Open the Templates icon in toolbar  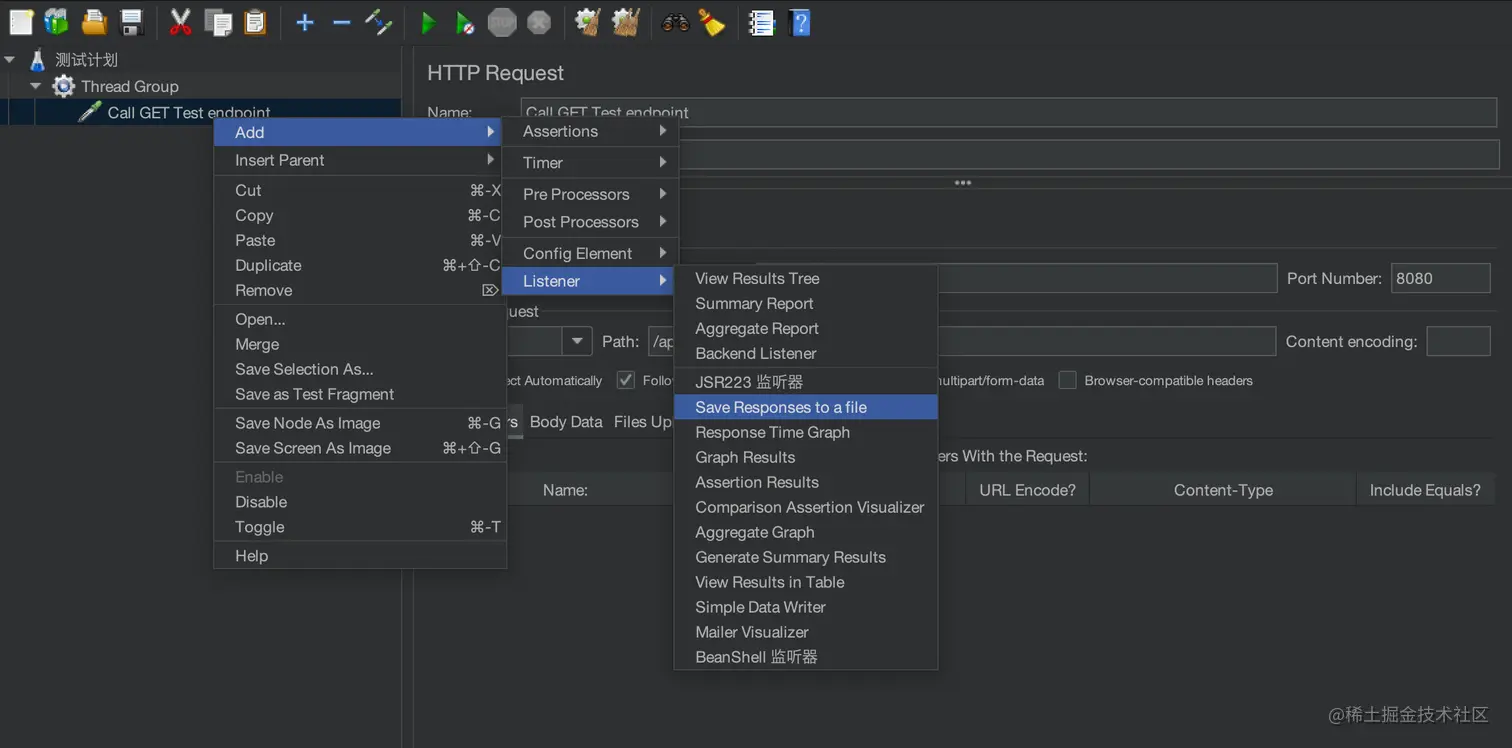click(56, 21)
